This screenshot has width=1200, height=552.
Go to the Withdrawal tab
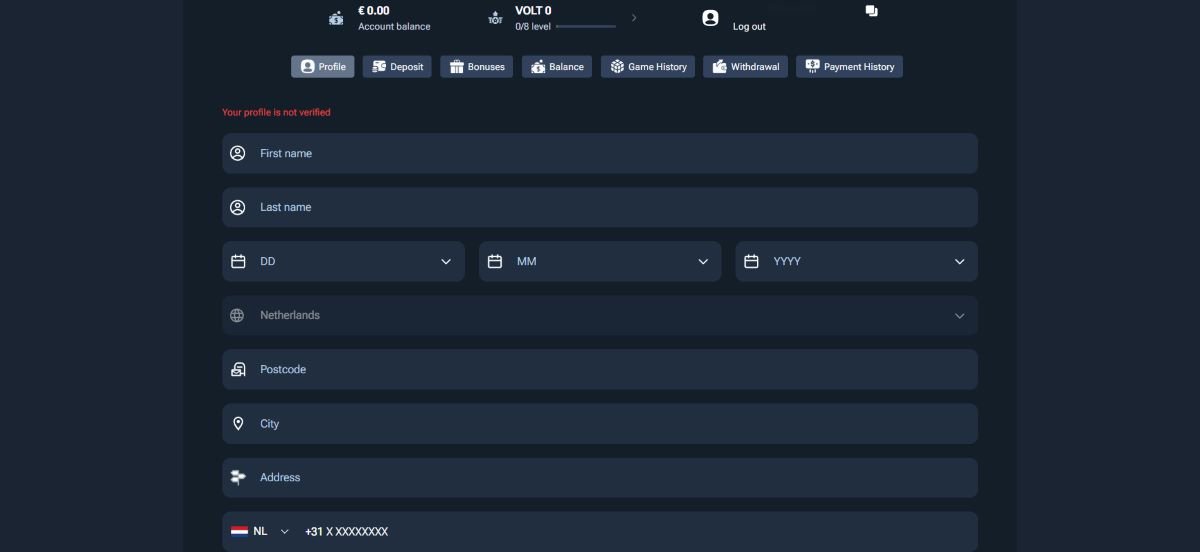[745, 67]
